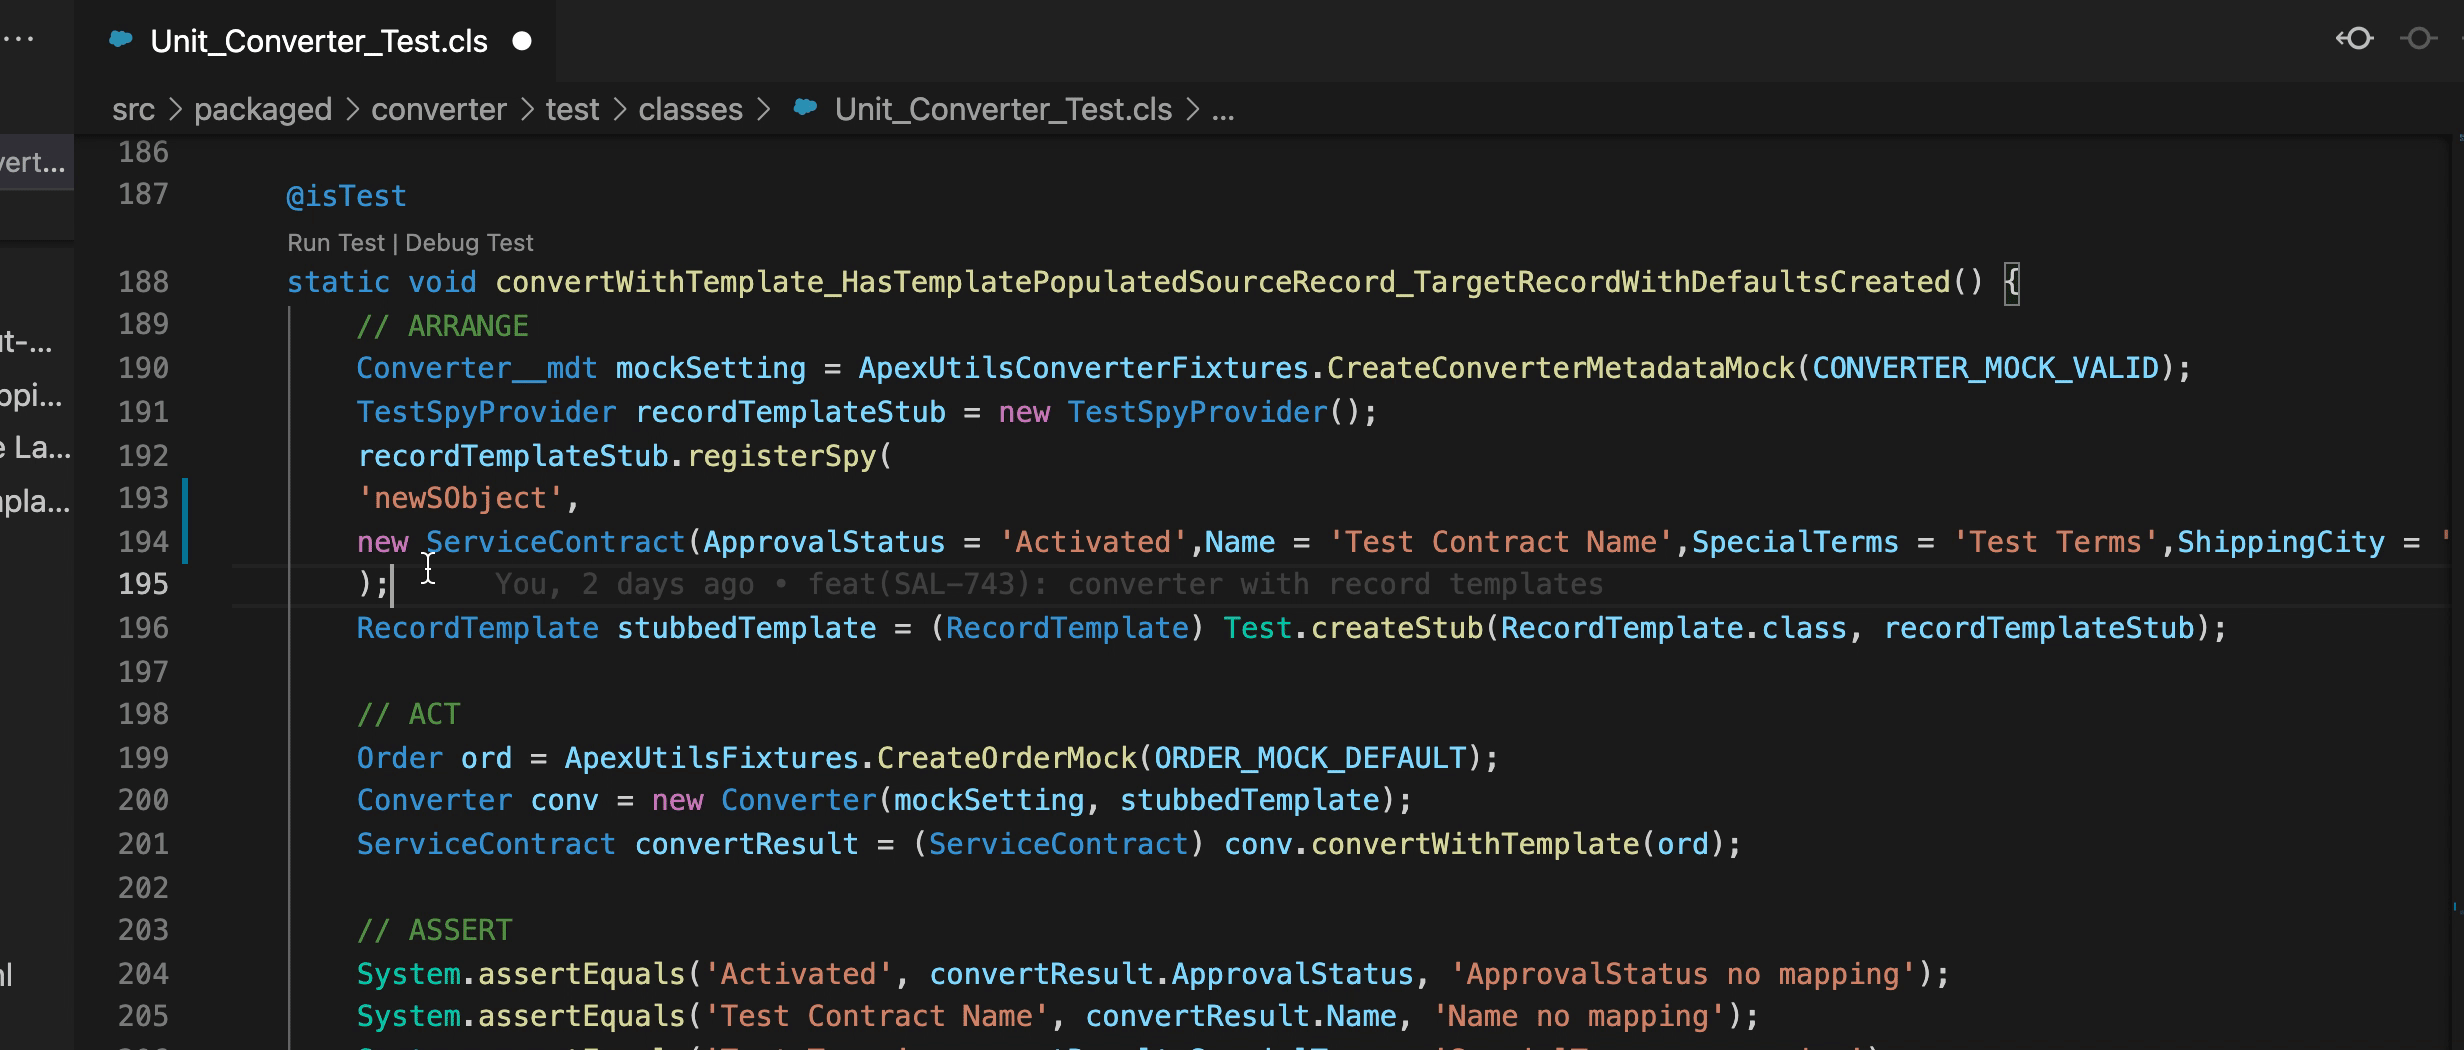Image resolution: width=2464 pixels, height=1050 pixels.
Task: Click the SpecialTerms field on line 194
Action: pos(1795,542)
